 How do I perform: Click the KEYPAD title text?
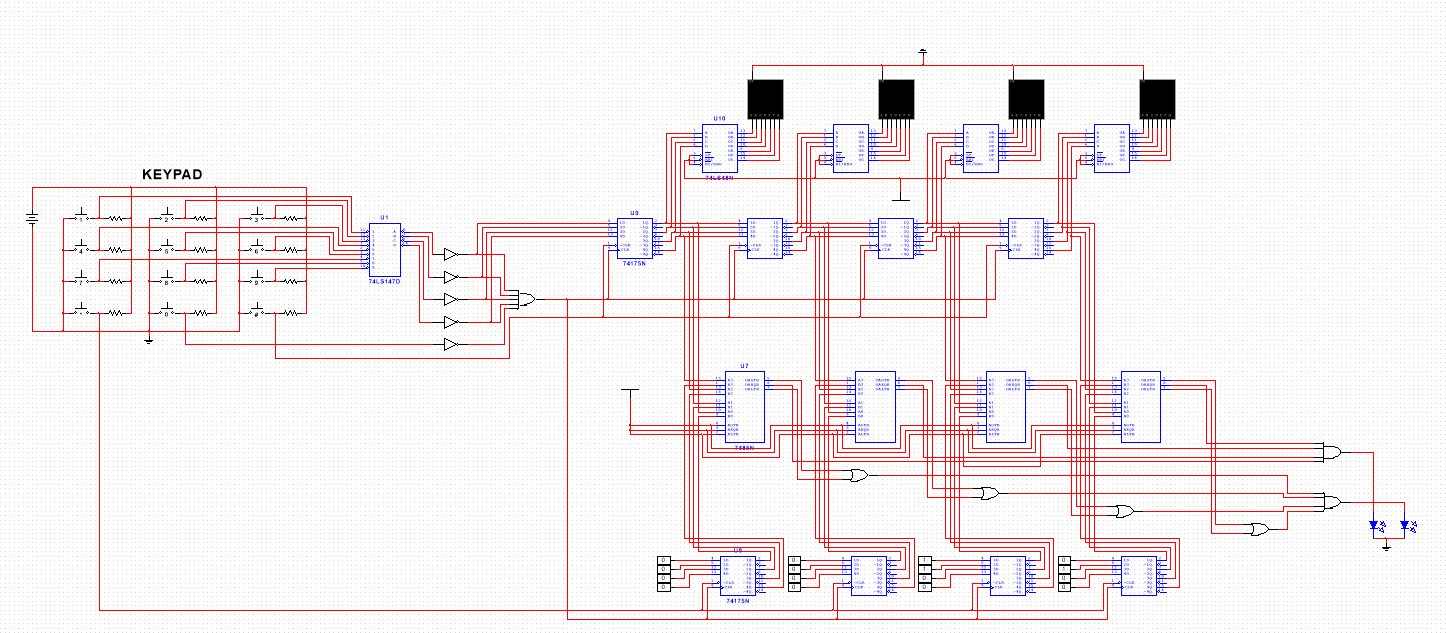tap(172, 175)
